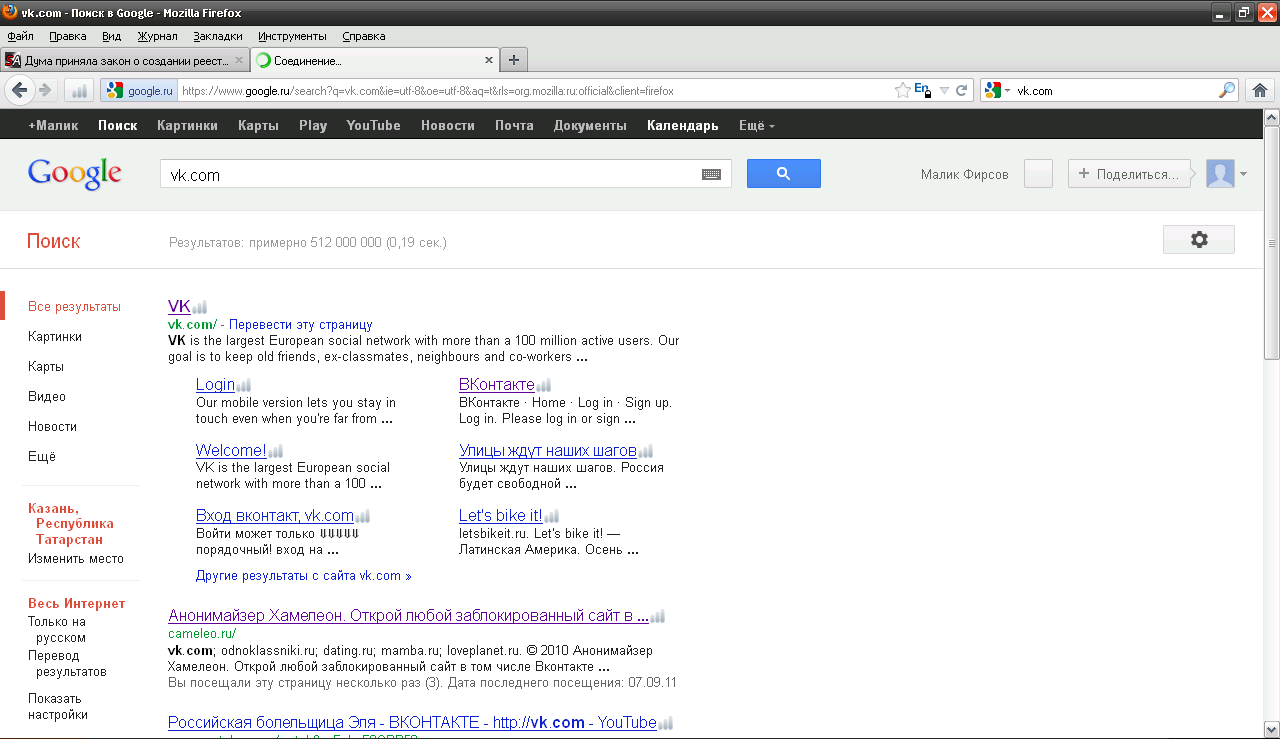1280x739 pixels.
Task: Click the rank bars icon beside ВКонтакте link
Action: [x=543, y=385]
